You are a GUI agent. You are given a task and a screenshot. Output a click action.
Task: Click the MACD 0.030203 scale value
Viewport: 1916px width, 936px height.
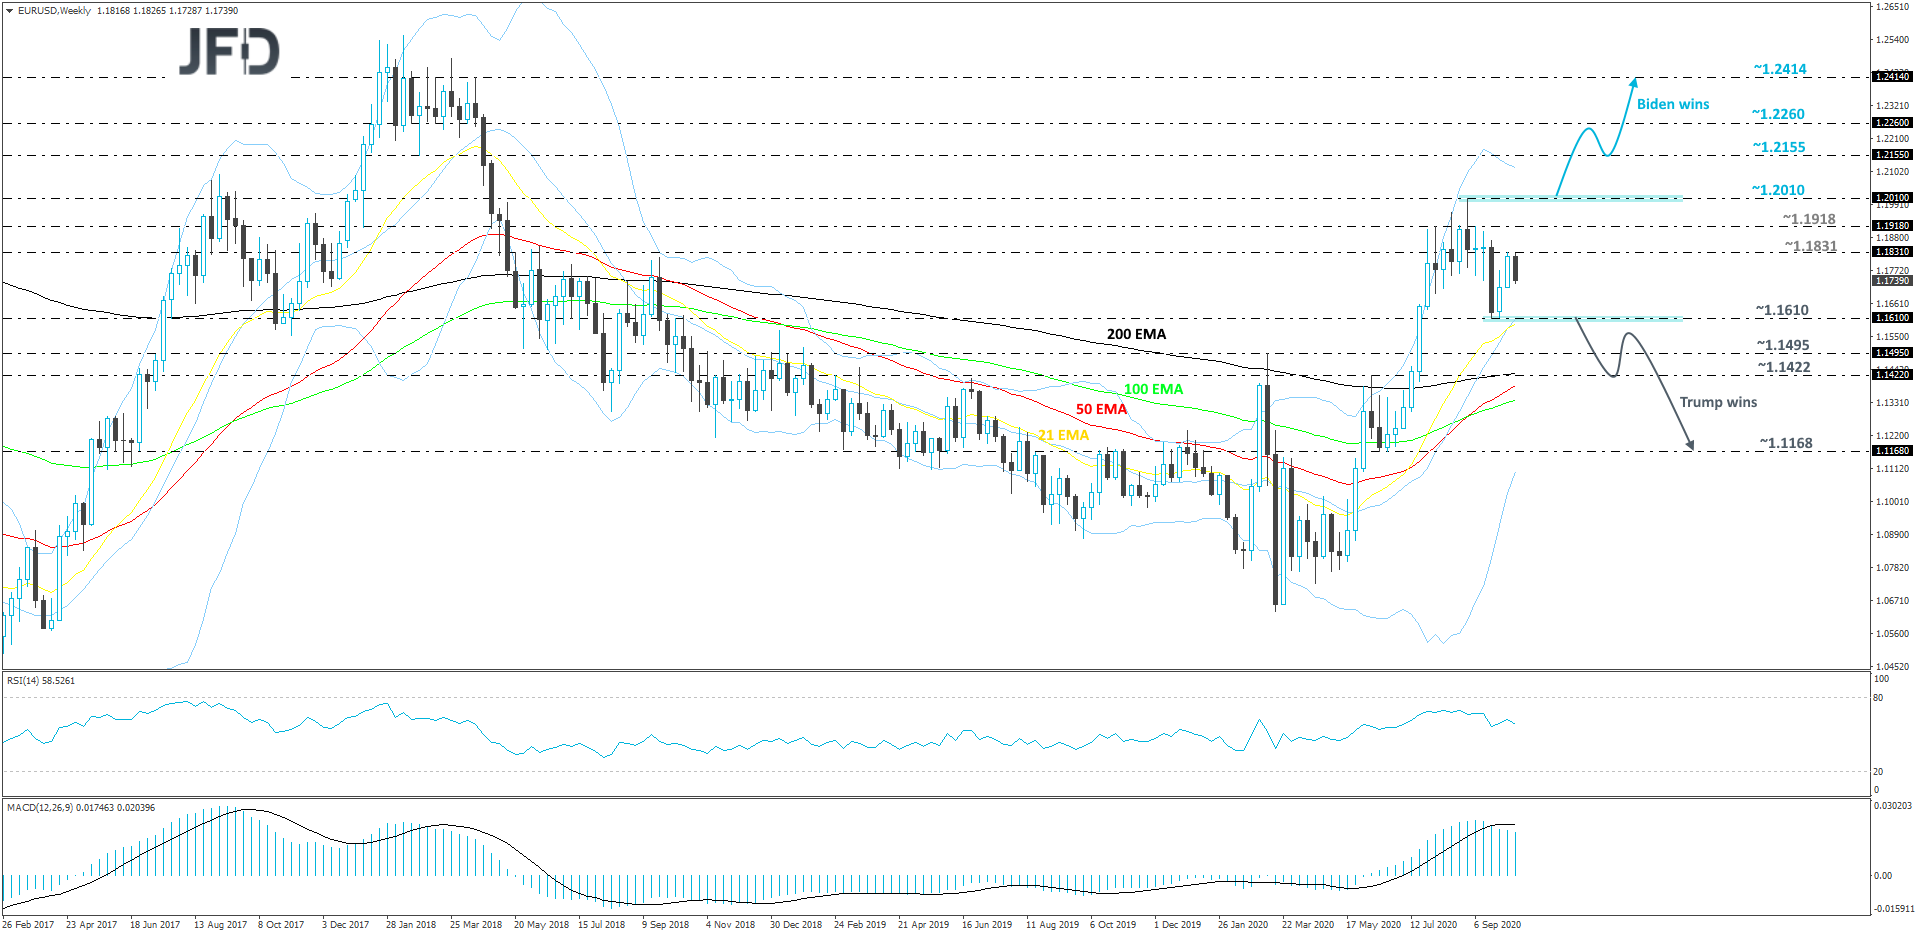pos(1893,806)
